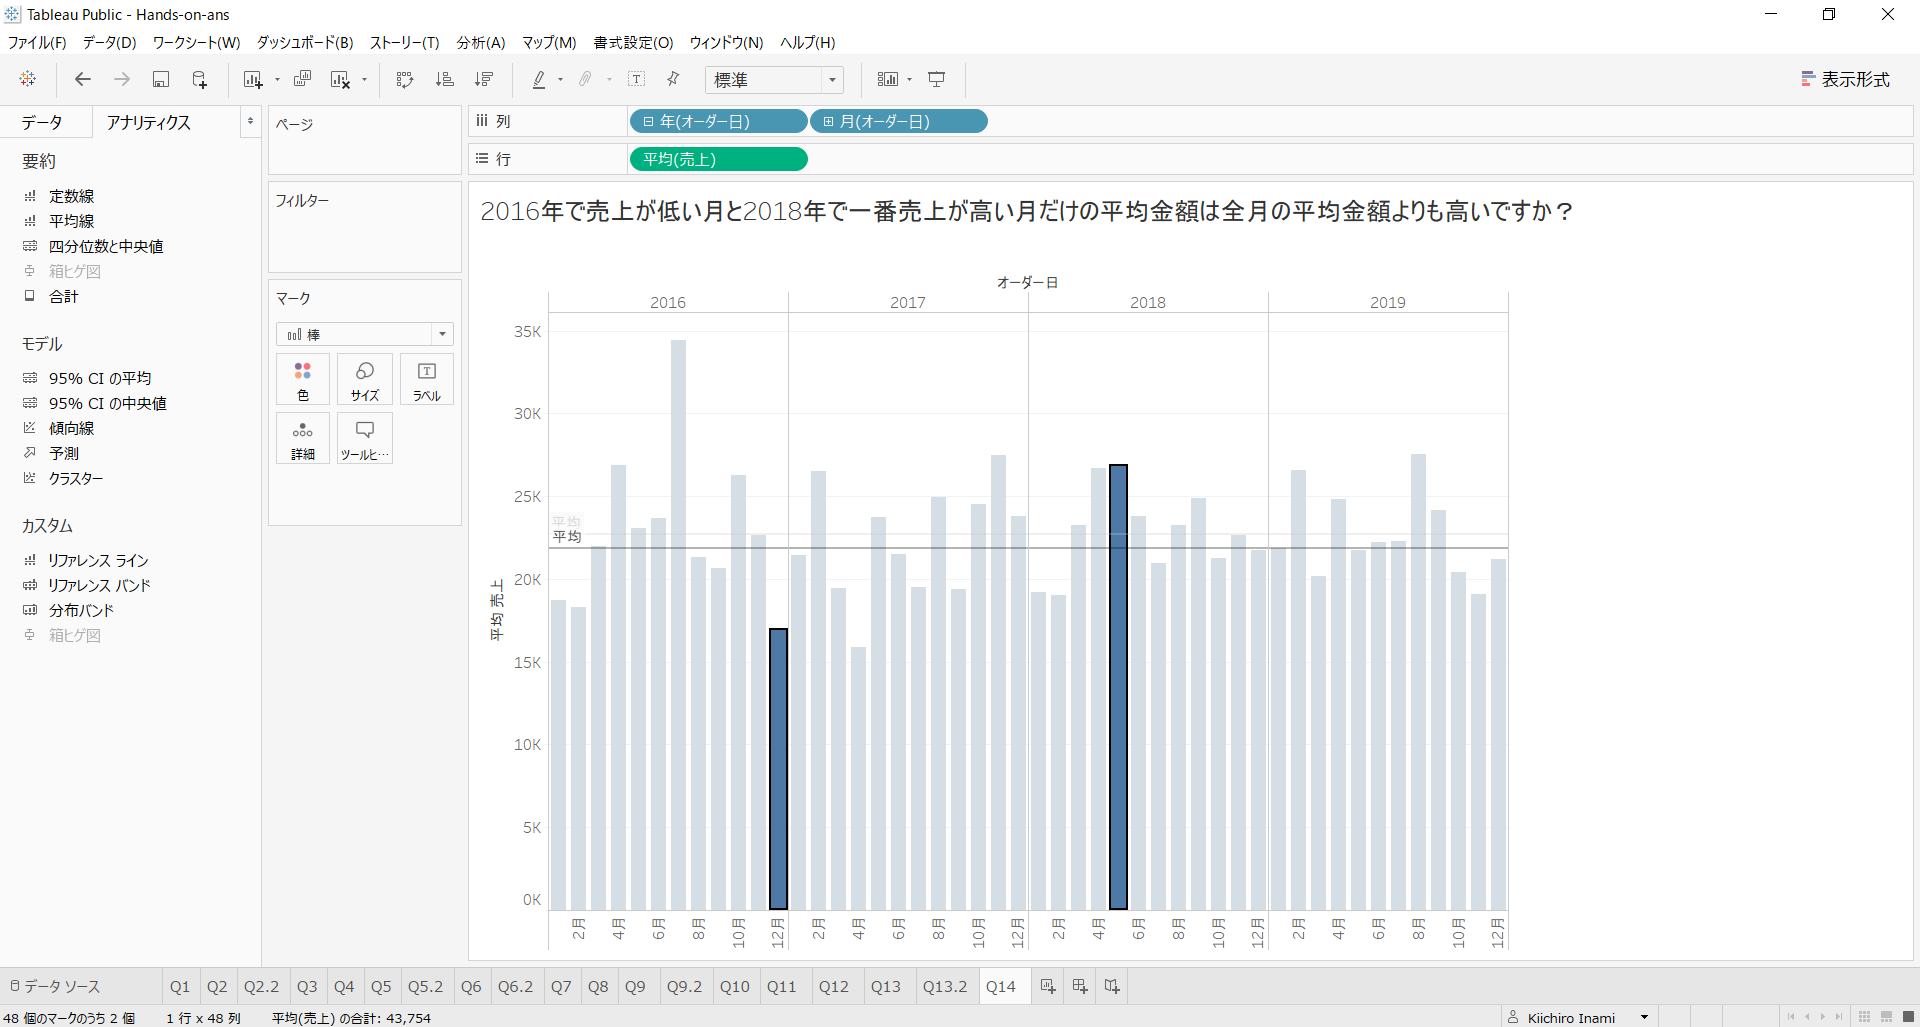
Task: Open the ツールヒント (tooltip) mark card
Action: pos(365,439)
